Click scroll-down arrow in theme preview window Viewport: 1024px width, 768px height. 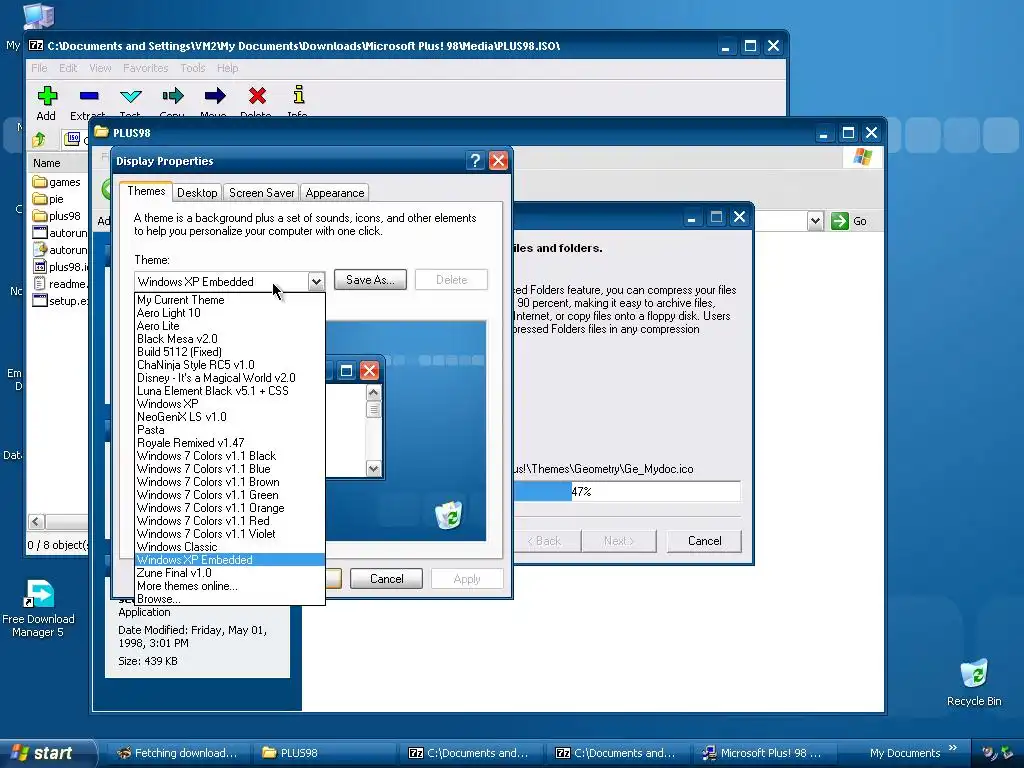tap(374, 468)
